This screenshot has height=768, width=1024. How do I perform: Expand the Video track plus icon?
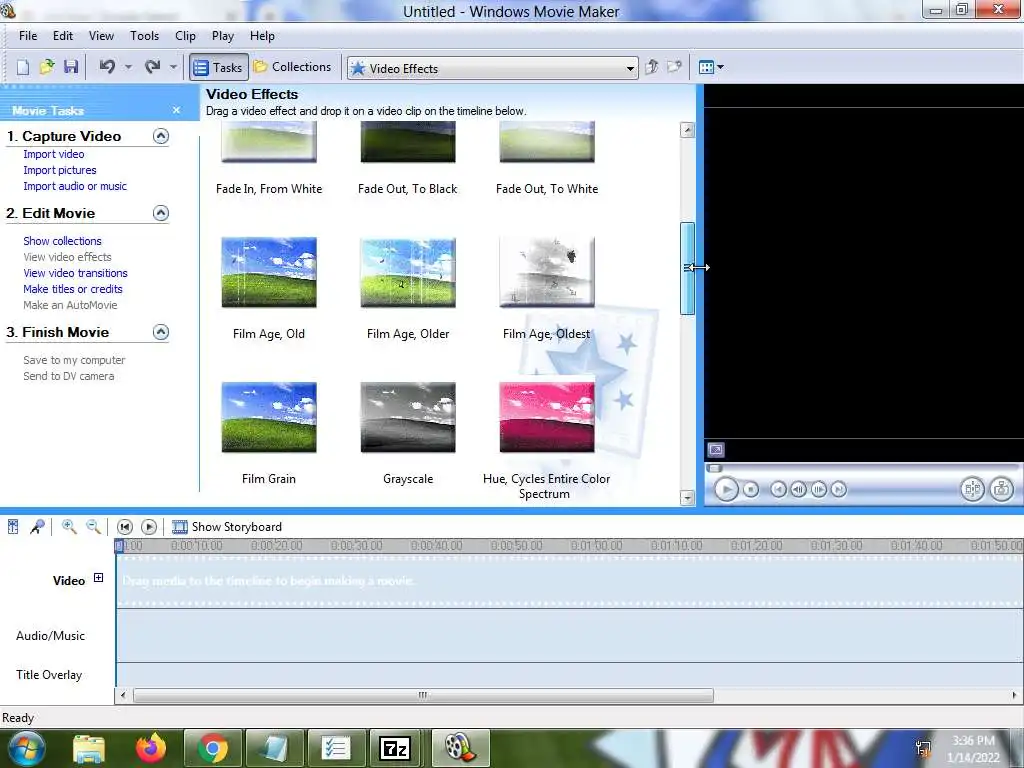[98, 577]
